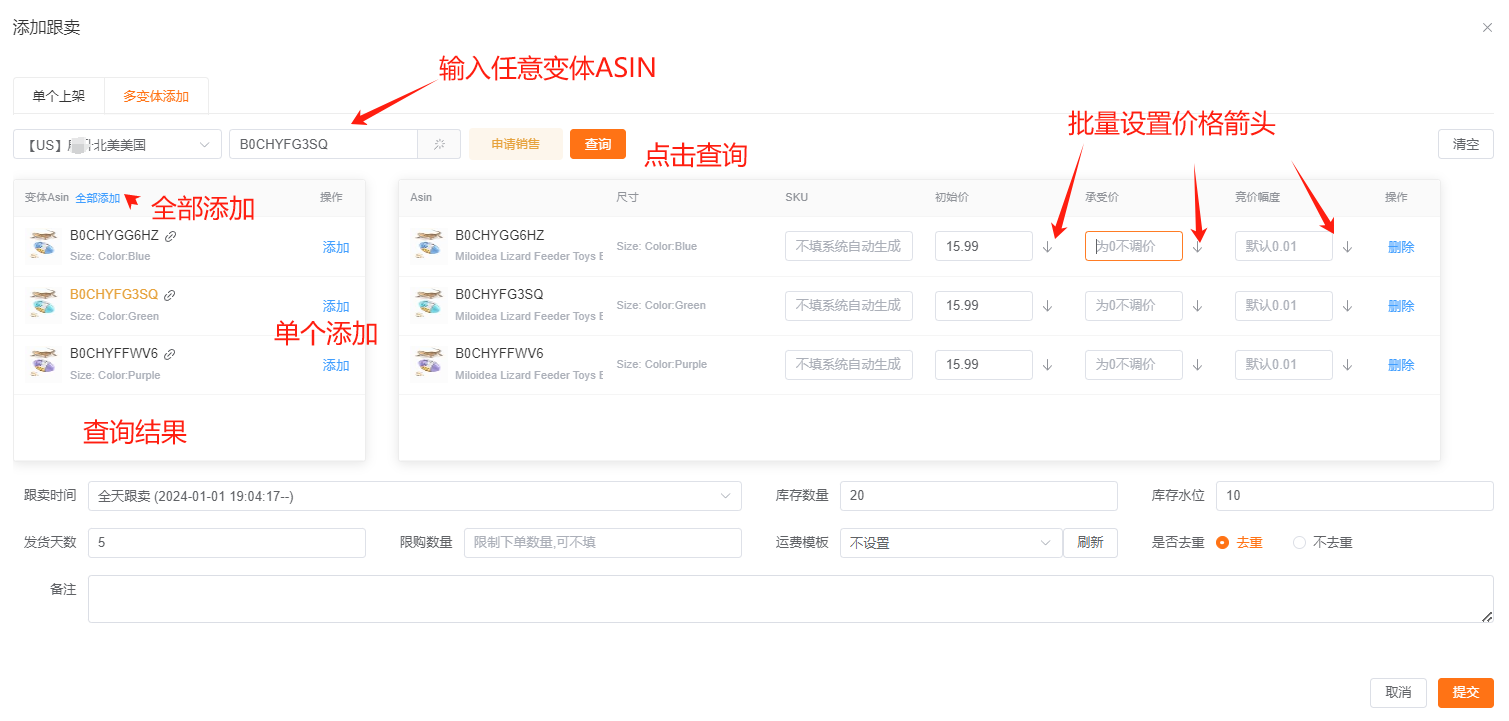Select the 去重 radio button
The width and height of the screenshot is (1509, 721).
(1222, 543)
